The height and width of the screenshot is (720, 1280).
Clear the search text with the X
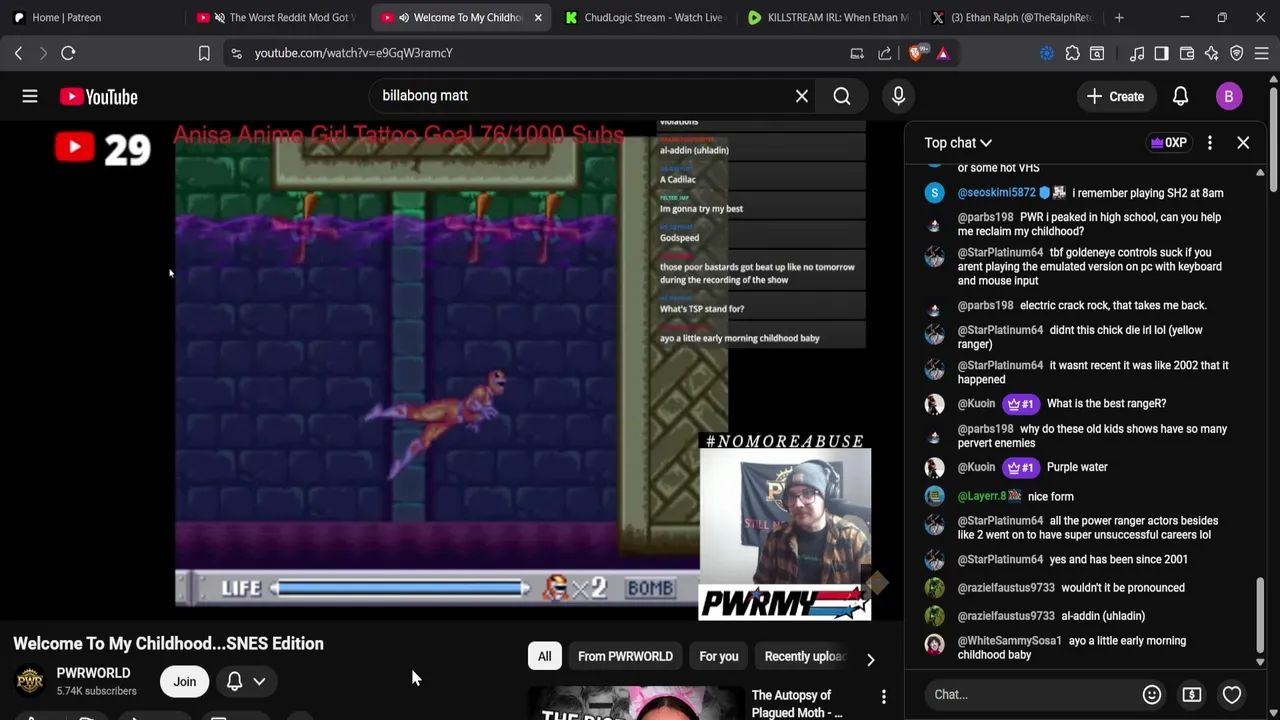pos(802,96)
